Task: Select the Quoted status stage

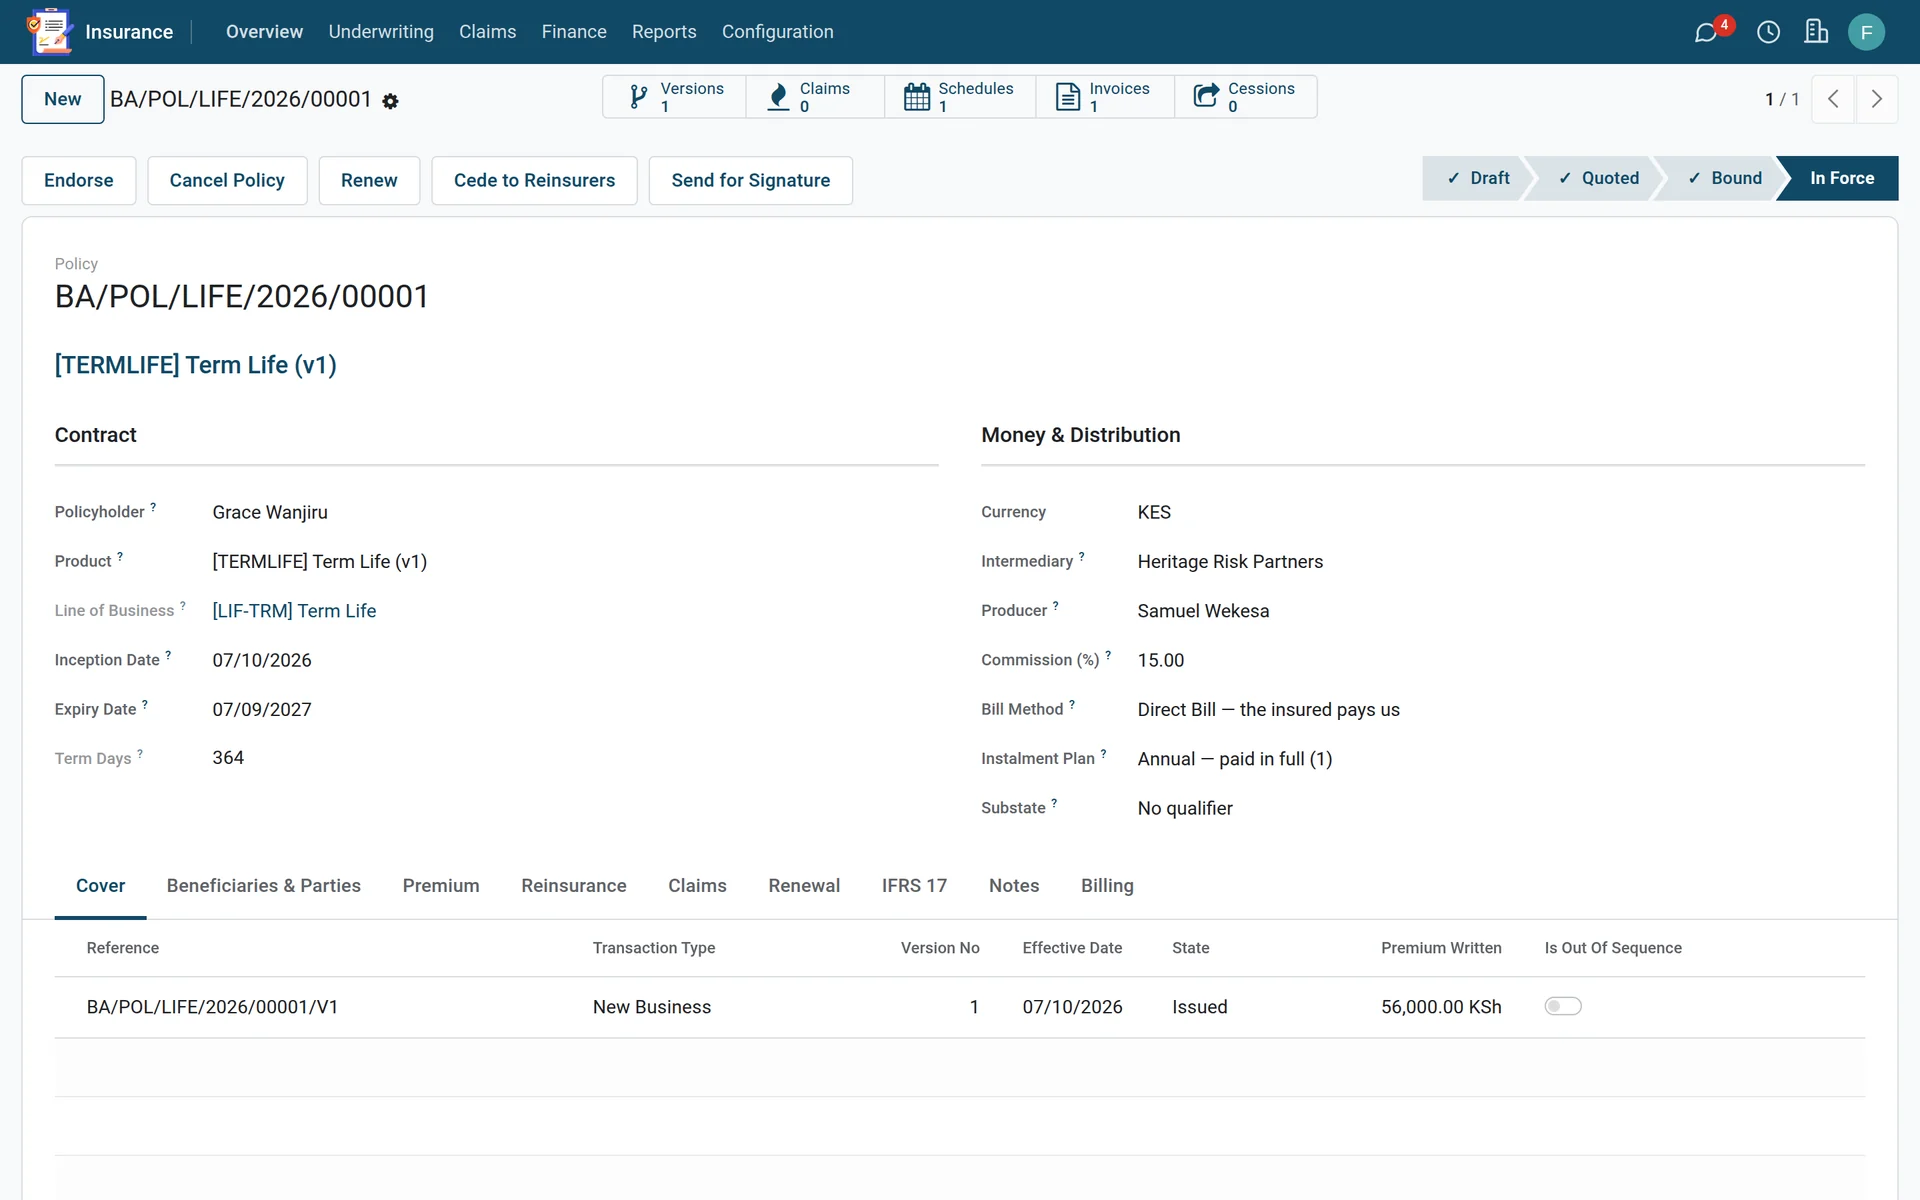Action: tap(1598, 178)
